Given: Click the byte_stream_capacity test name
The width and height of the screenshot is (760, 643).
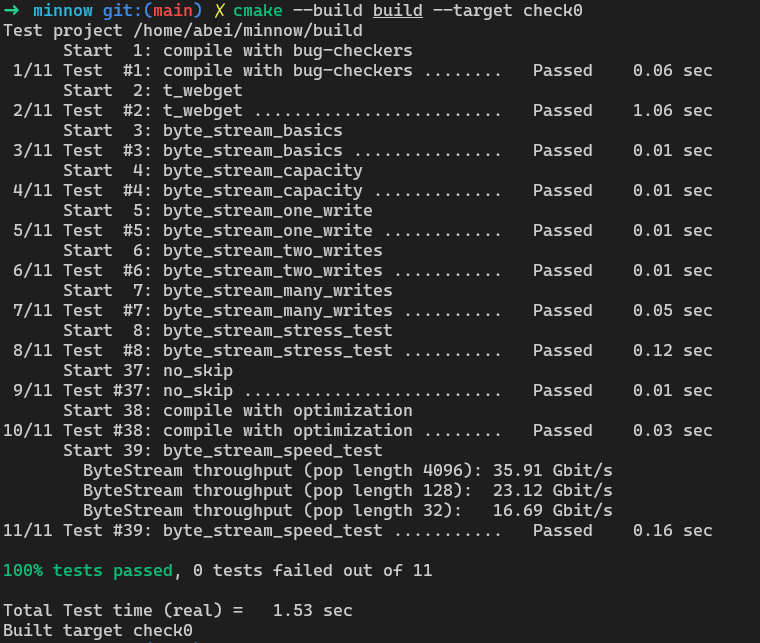Looking at the screenshot, I should (262, 190).
